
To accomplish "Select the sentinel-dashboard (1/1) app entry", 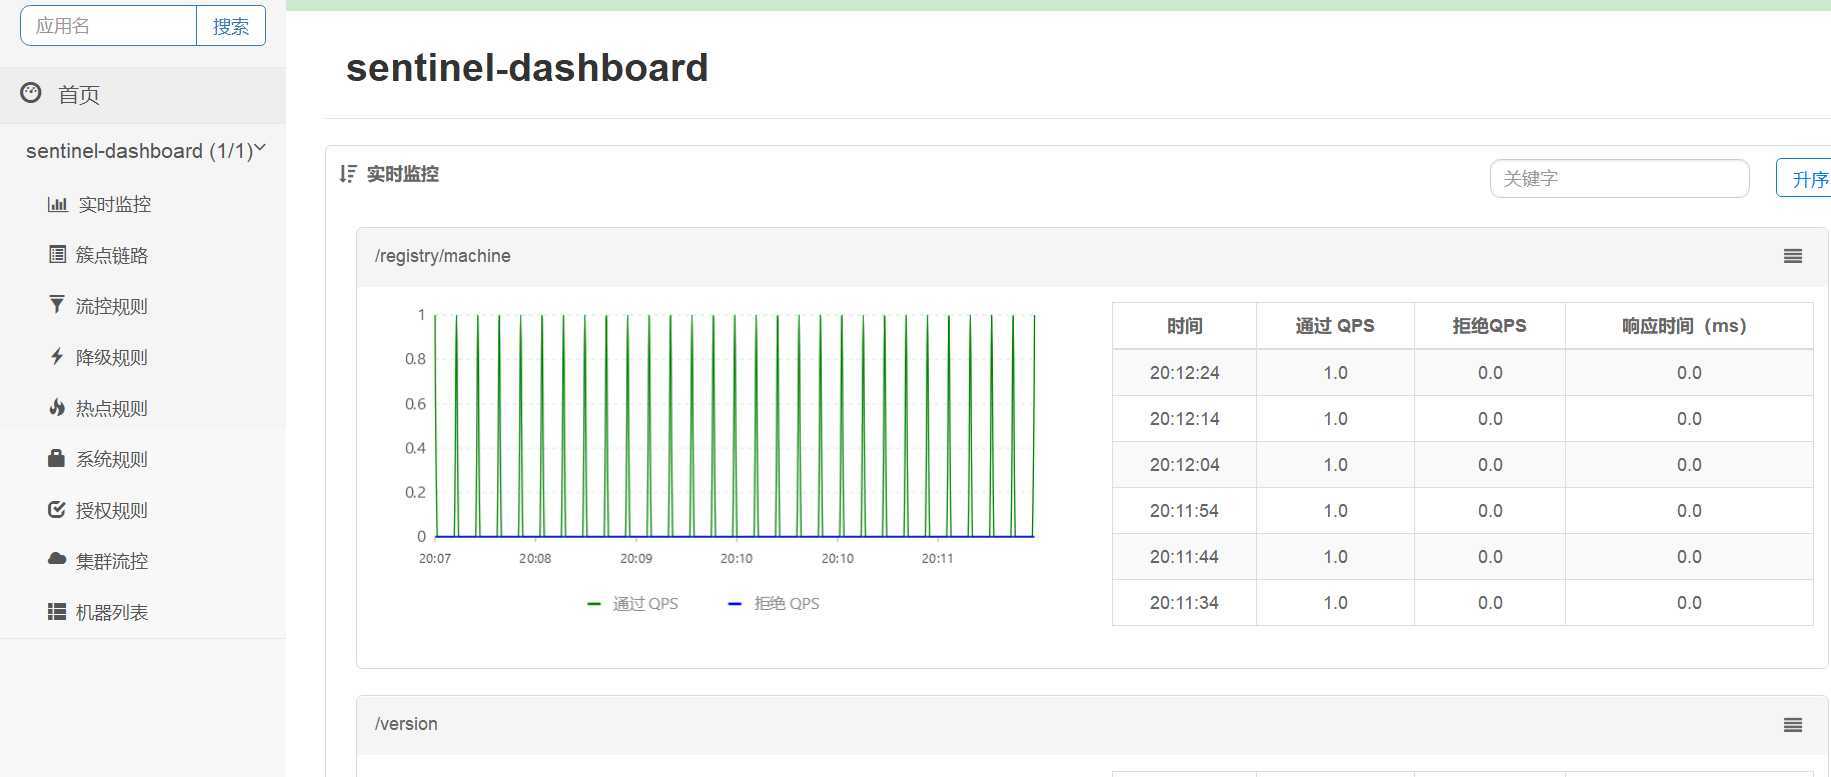I will pos(140,151).
